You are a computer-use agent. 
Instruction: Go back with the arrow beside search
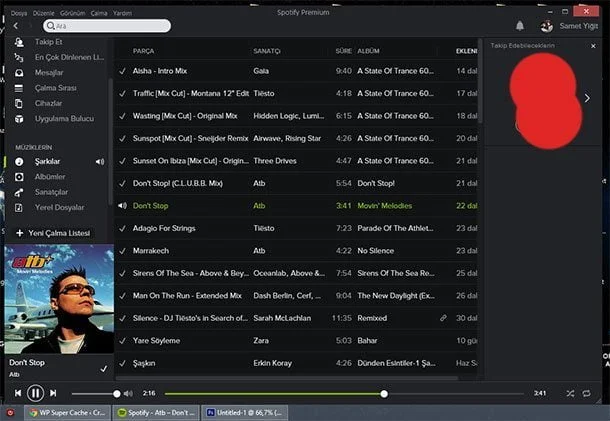click(16, 26)
